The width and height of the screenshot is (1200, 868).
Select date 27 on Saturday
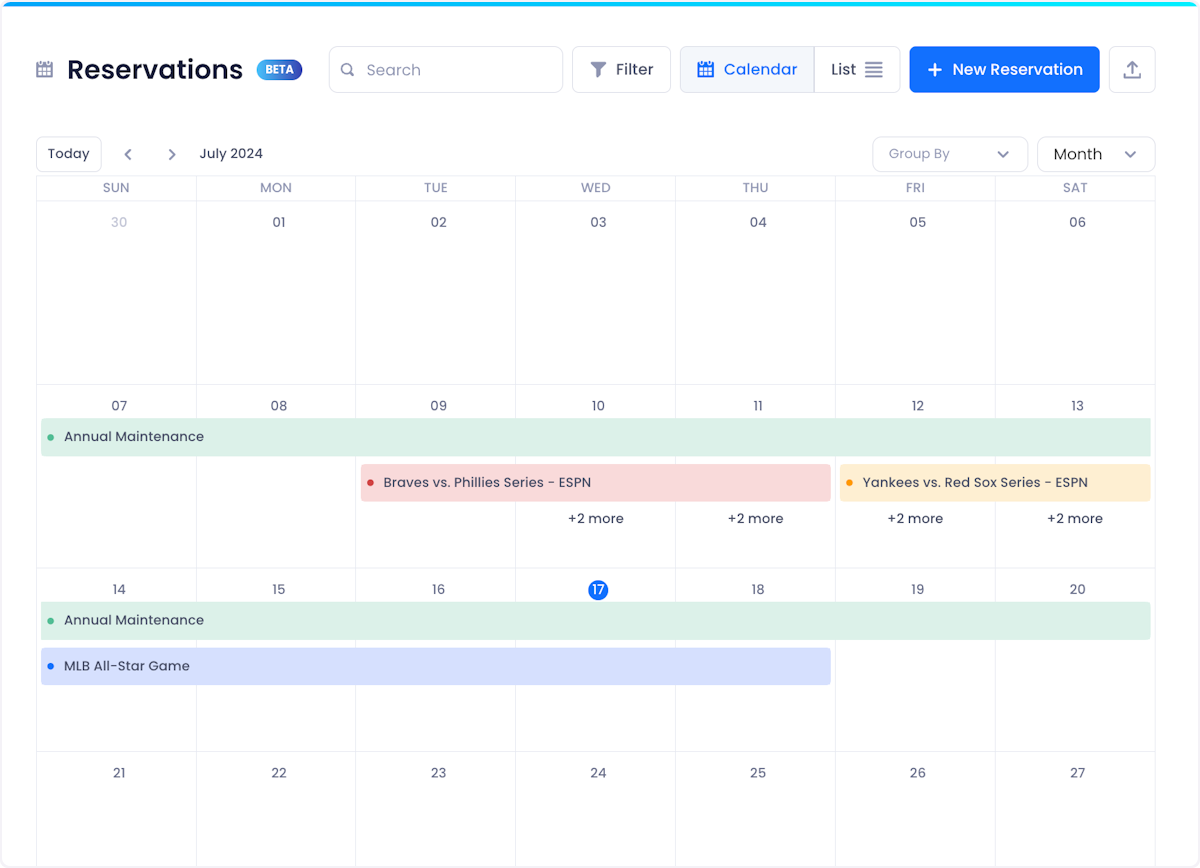click(x=1077, y=773)
